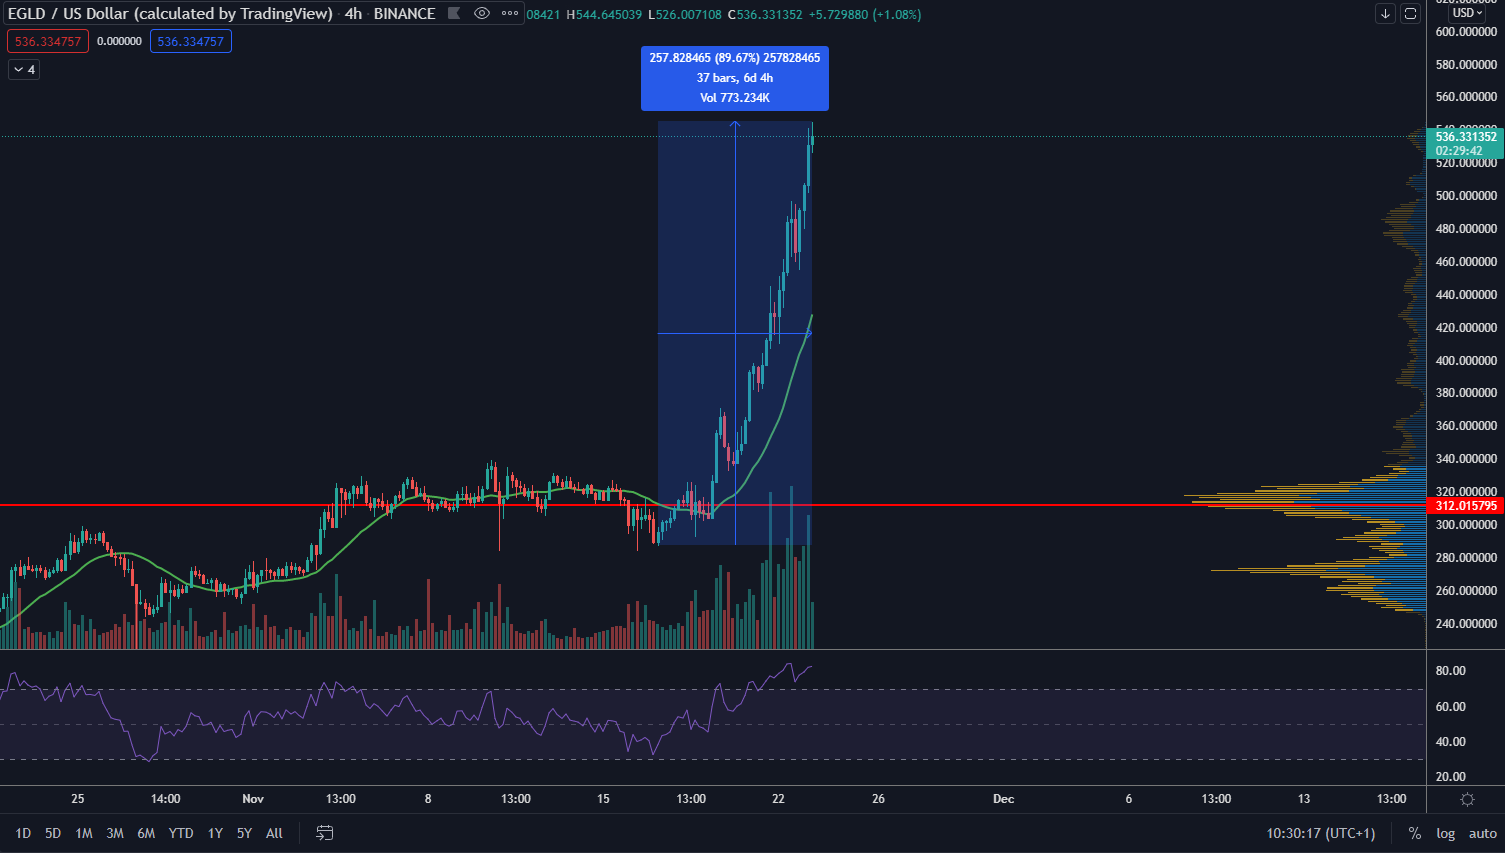1505x853 pixels.
Task: Toggle chart visibility with the eye icon
Action: (482, 14)
